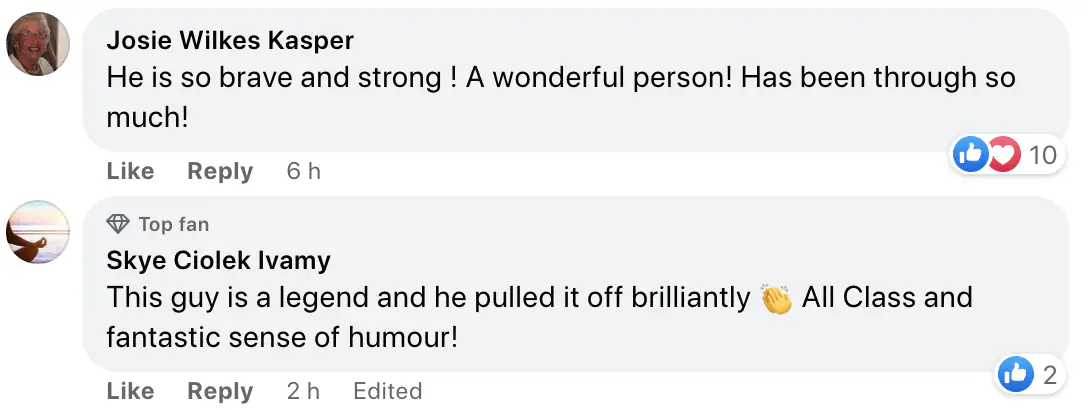Reply to Josie Wilkes Kasper's comment

pos(220,172)
